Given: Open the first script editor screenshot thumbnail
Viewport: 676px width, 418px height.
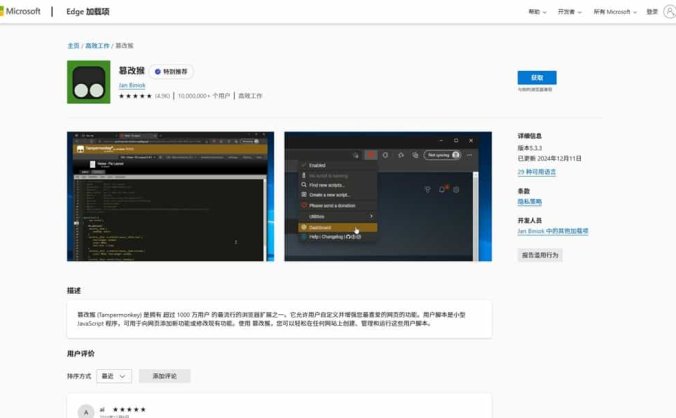Looking at the screenshot, I should tap(170, 196).
